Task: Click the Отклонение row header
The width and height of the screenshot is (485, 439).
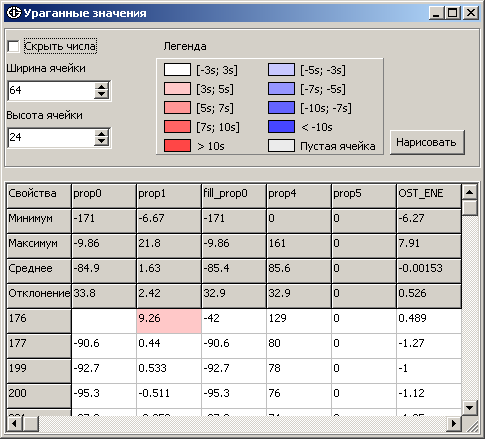Action: point(39,296)
